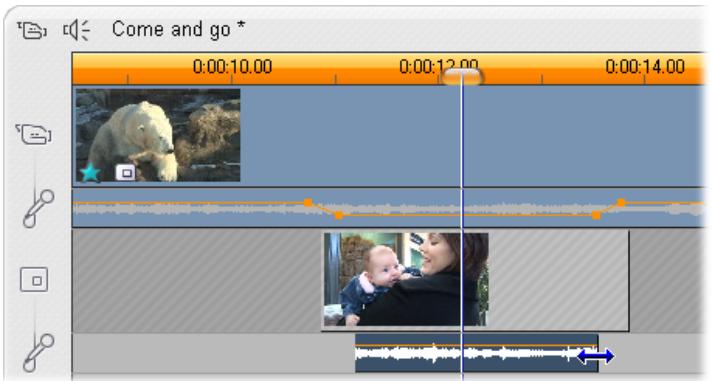Click the original audio track icon
Viewport: 712px width, 381px height.
click(x=38, y=208)
